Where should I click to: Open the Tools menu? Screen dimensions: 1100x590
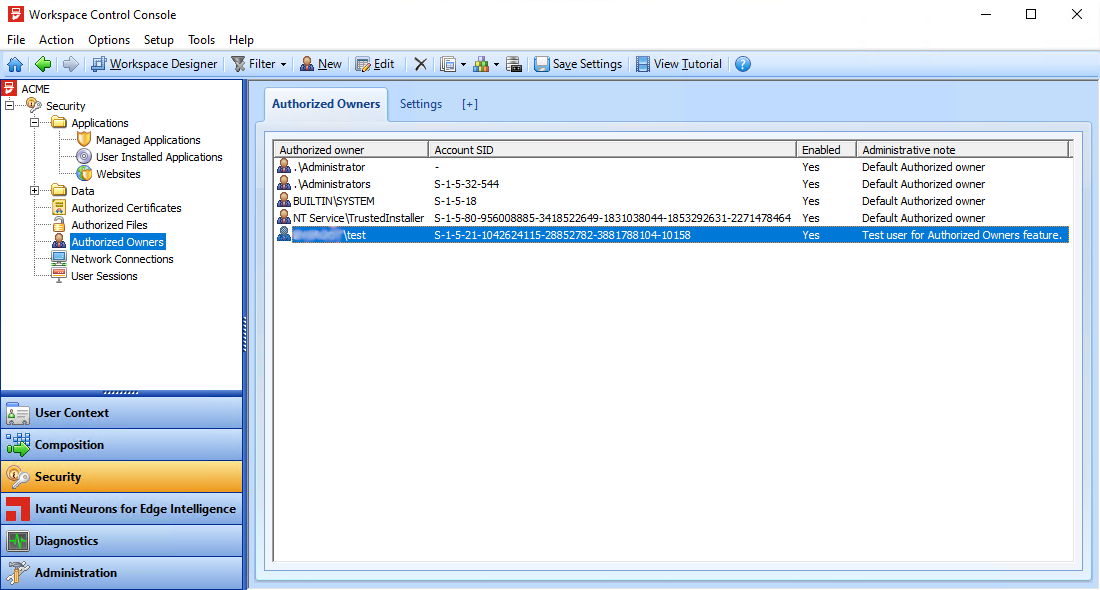click(201, 40)
